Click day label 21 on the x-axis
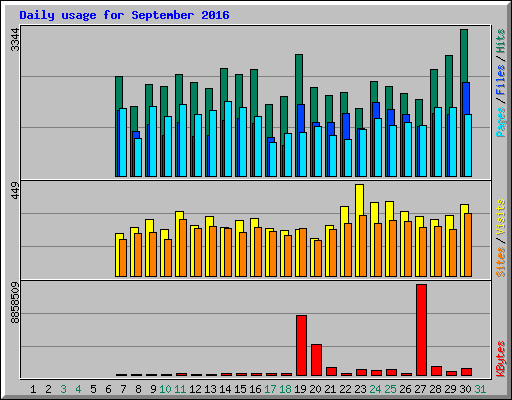 tap(330, 389)
